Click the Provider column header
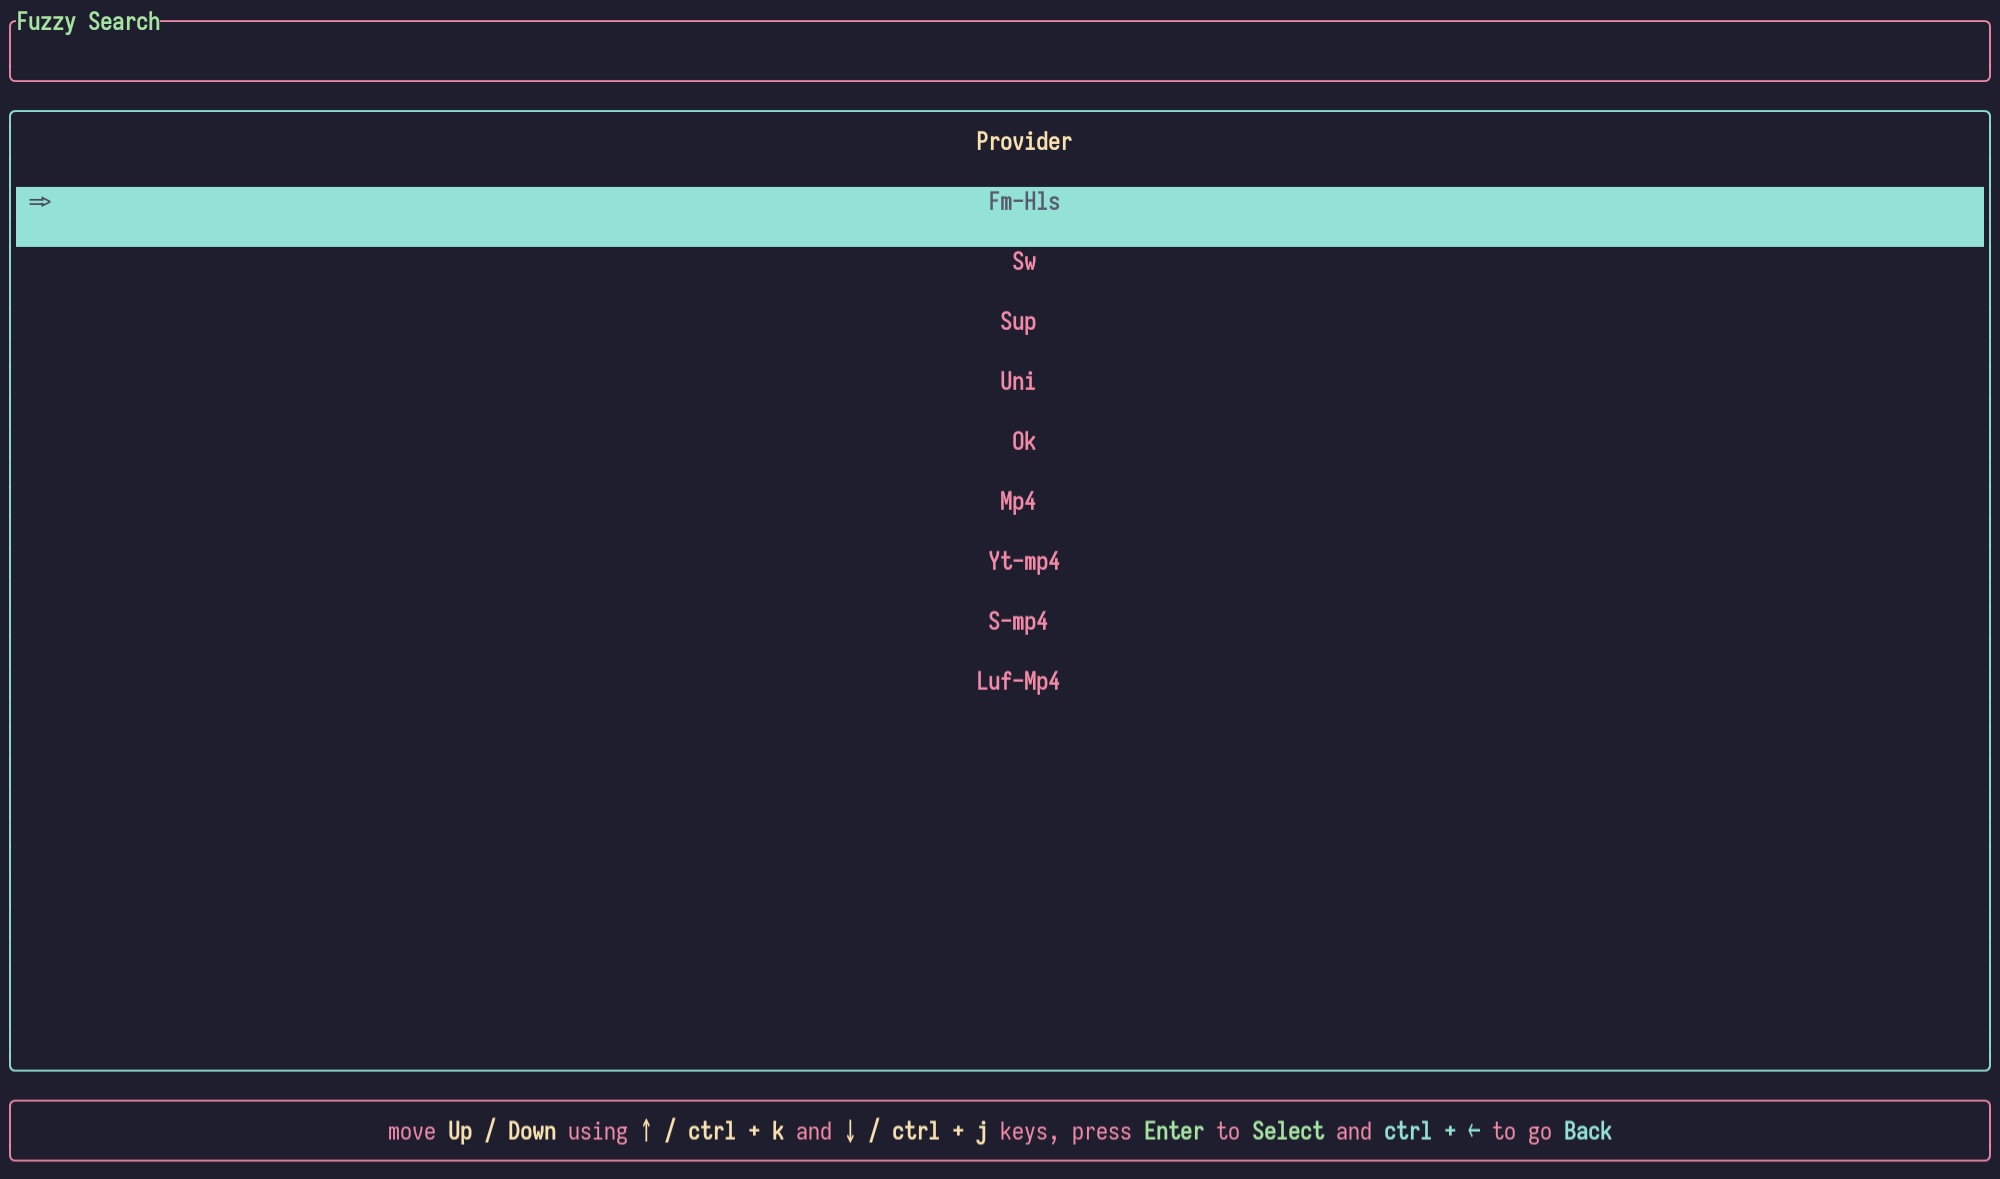Screen dimensions: 2000x1179 click(x=1023, y=142)
